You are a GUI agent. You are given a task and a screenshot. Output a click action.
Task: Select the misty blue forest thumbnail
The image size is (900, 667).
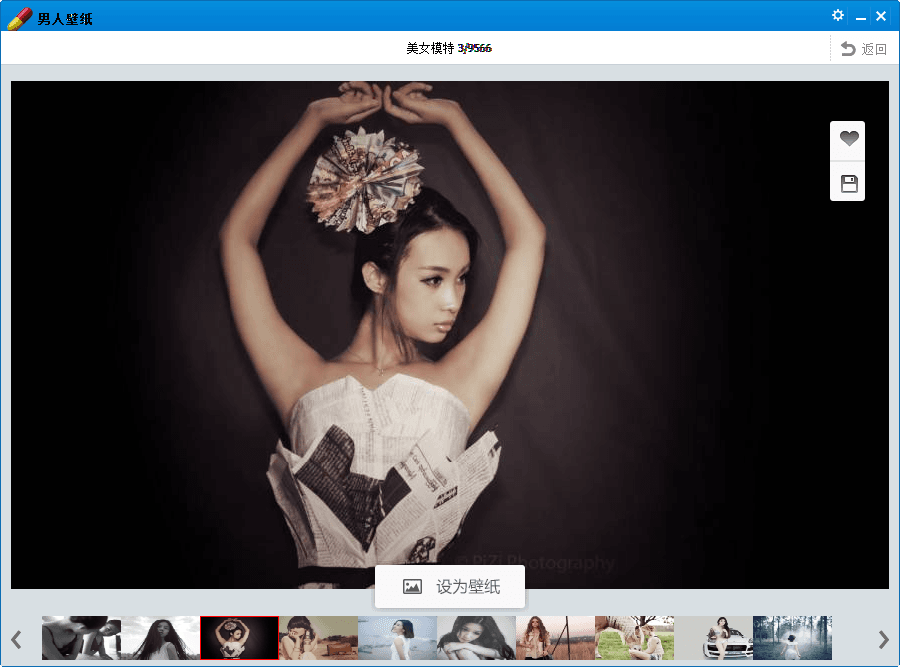[x=792, y=638]
